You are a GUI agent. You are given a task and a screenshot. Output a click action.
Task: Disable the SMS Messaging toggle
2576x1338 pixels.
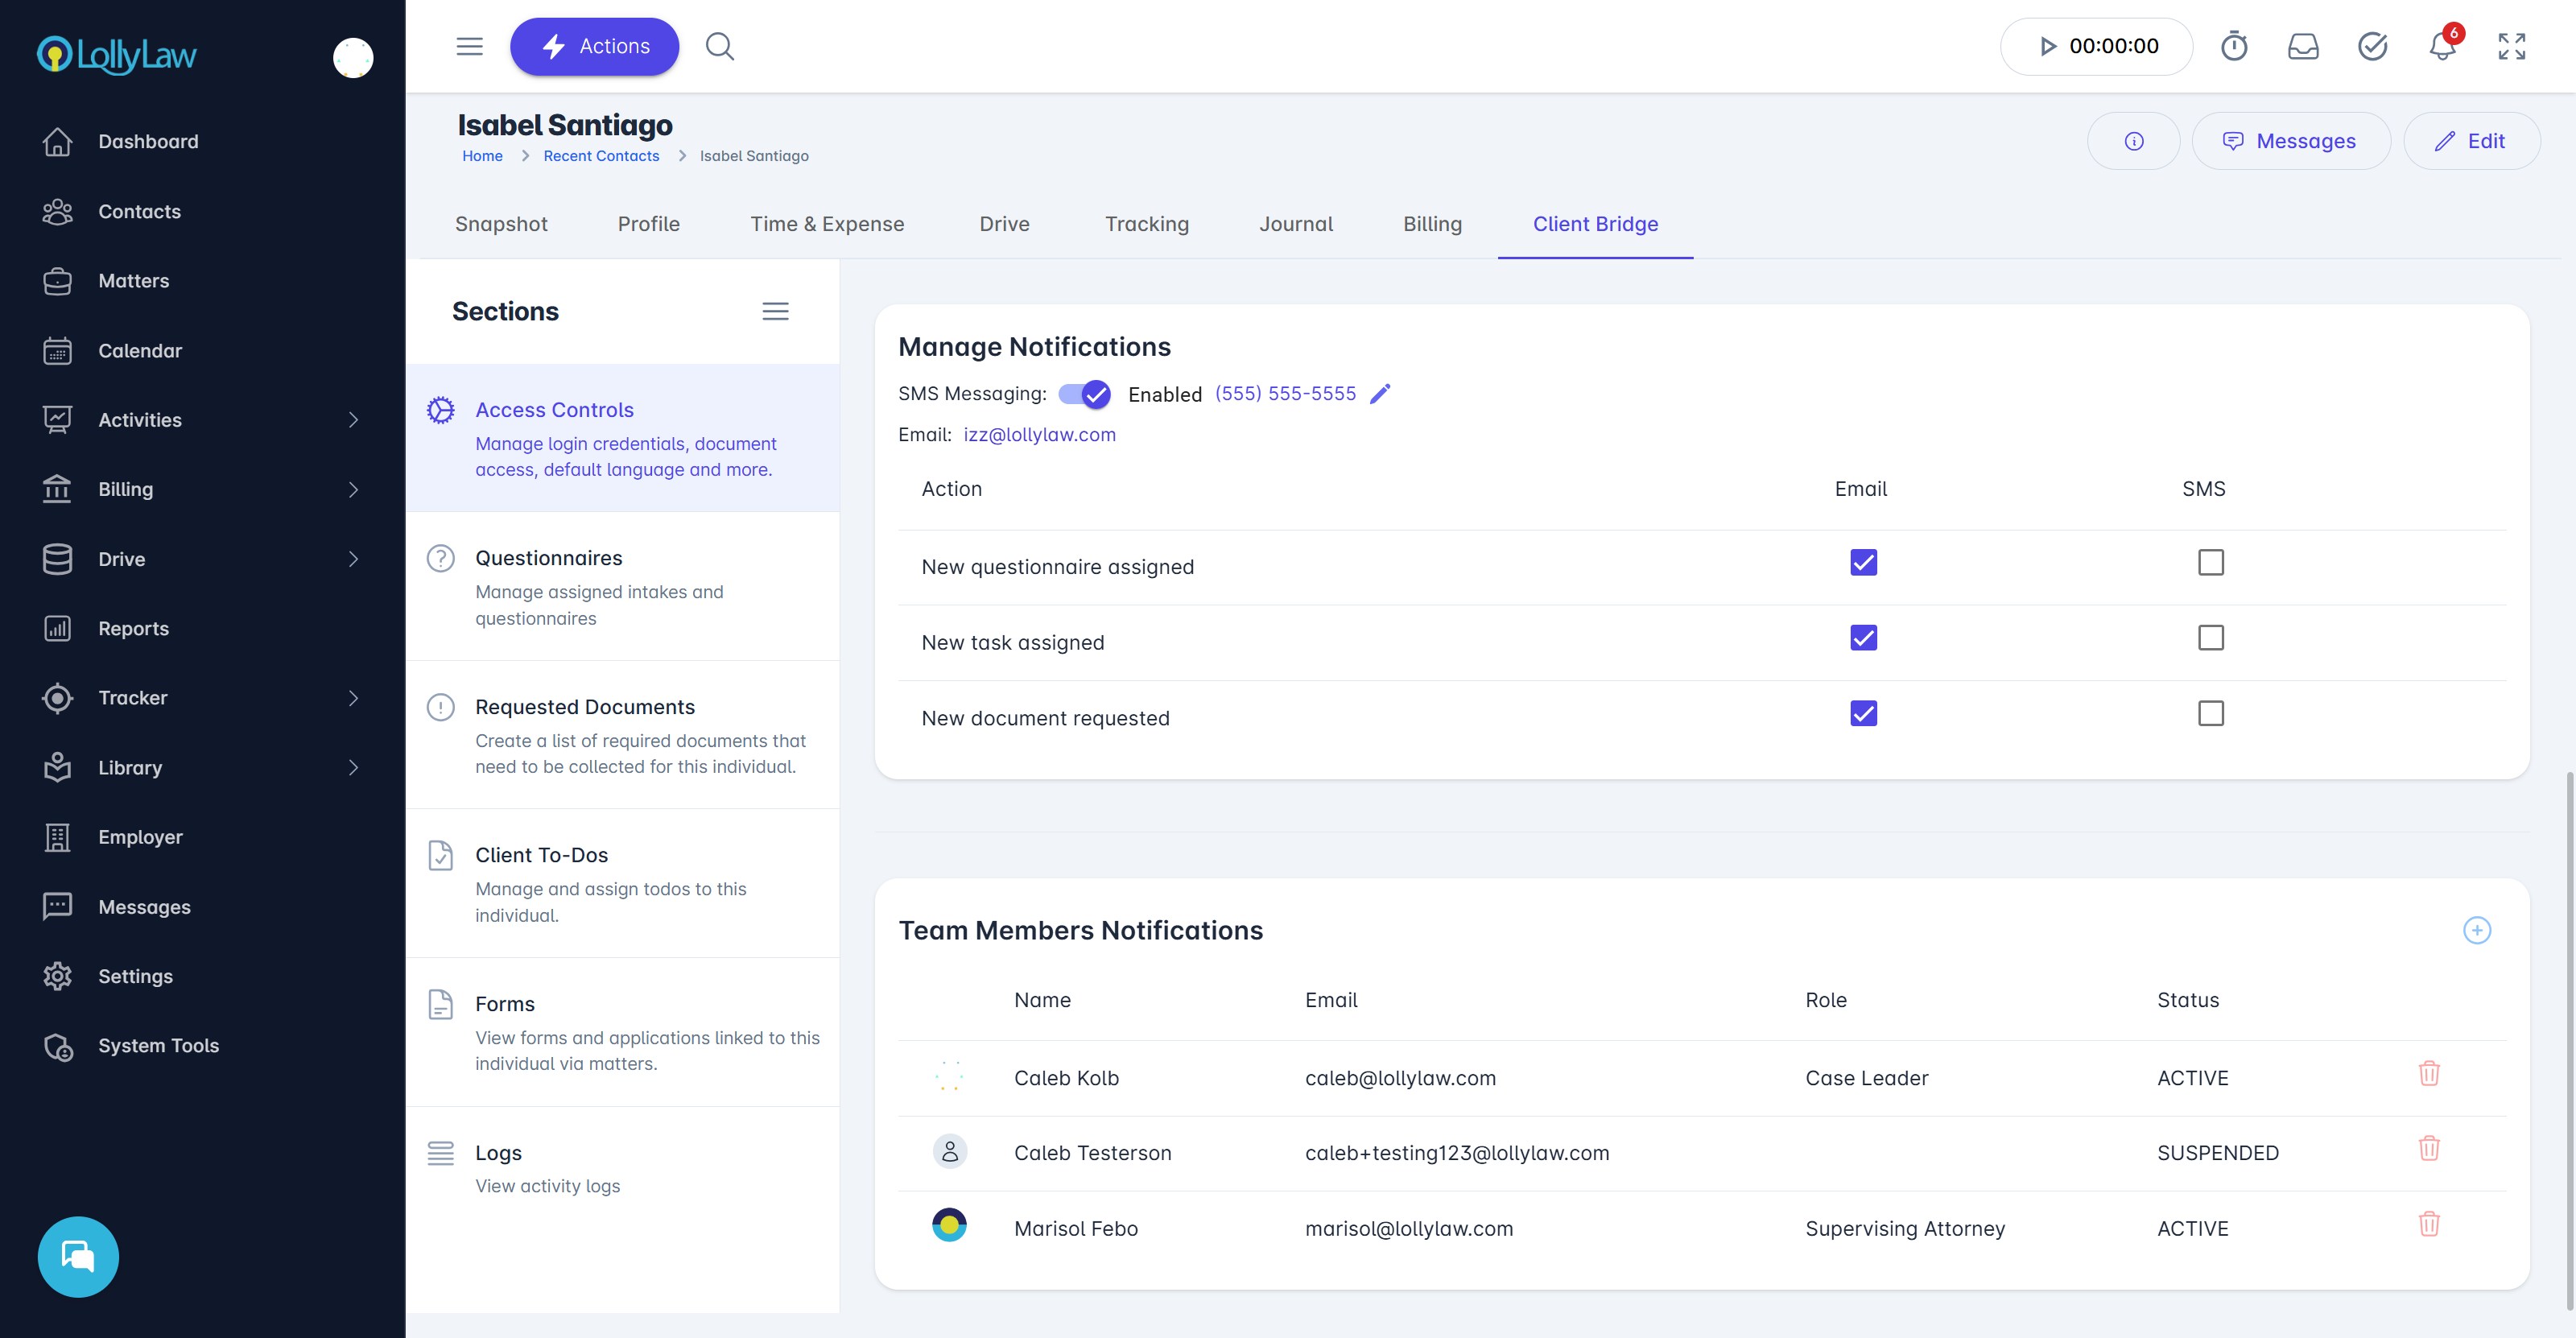(x=1085, y=394)
